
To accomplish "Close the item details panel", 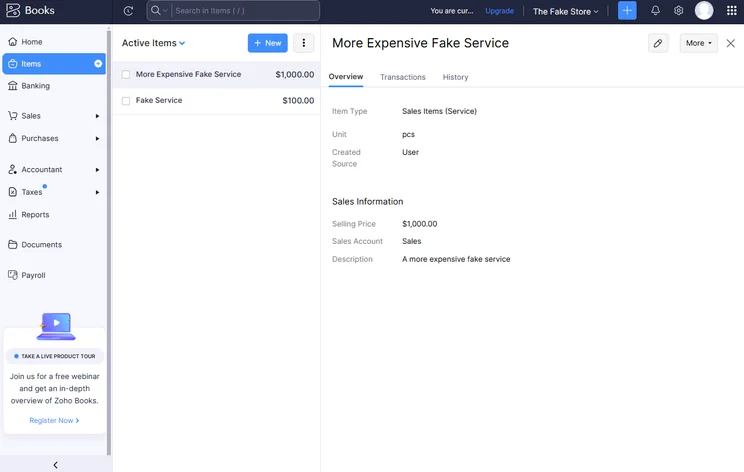I will click(731, 43).
